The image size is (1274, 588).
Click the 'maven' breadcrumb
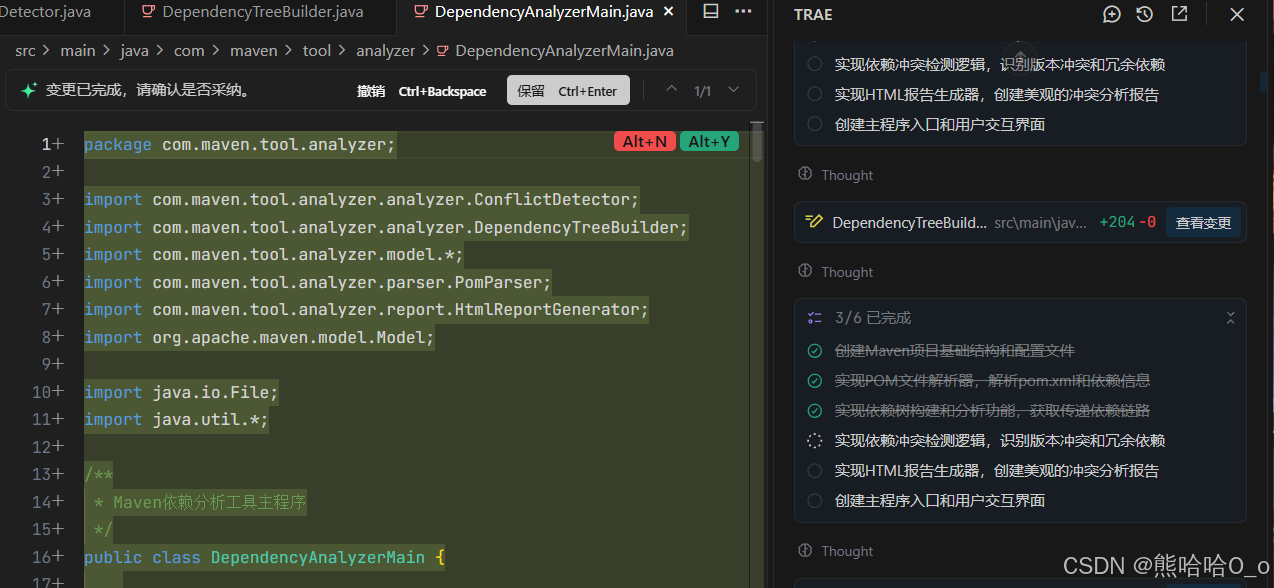tap(254, 50)
